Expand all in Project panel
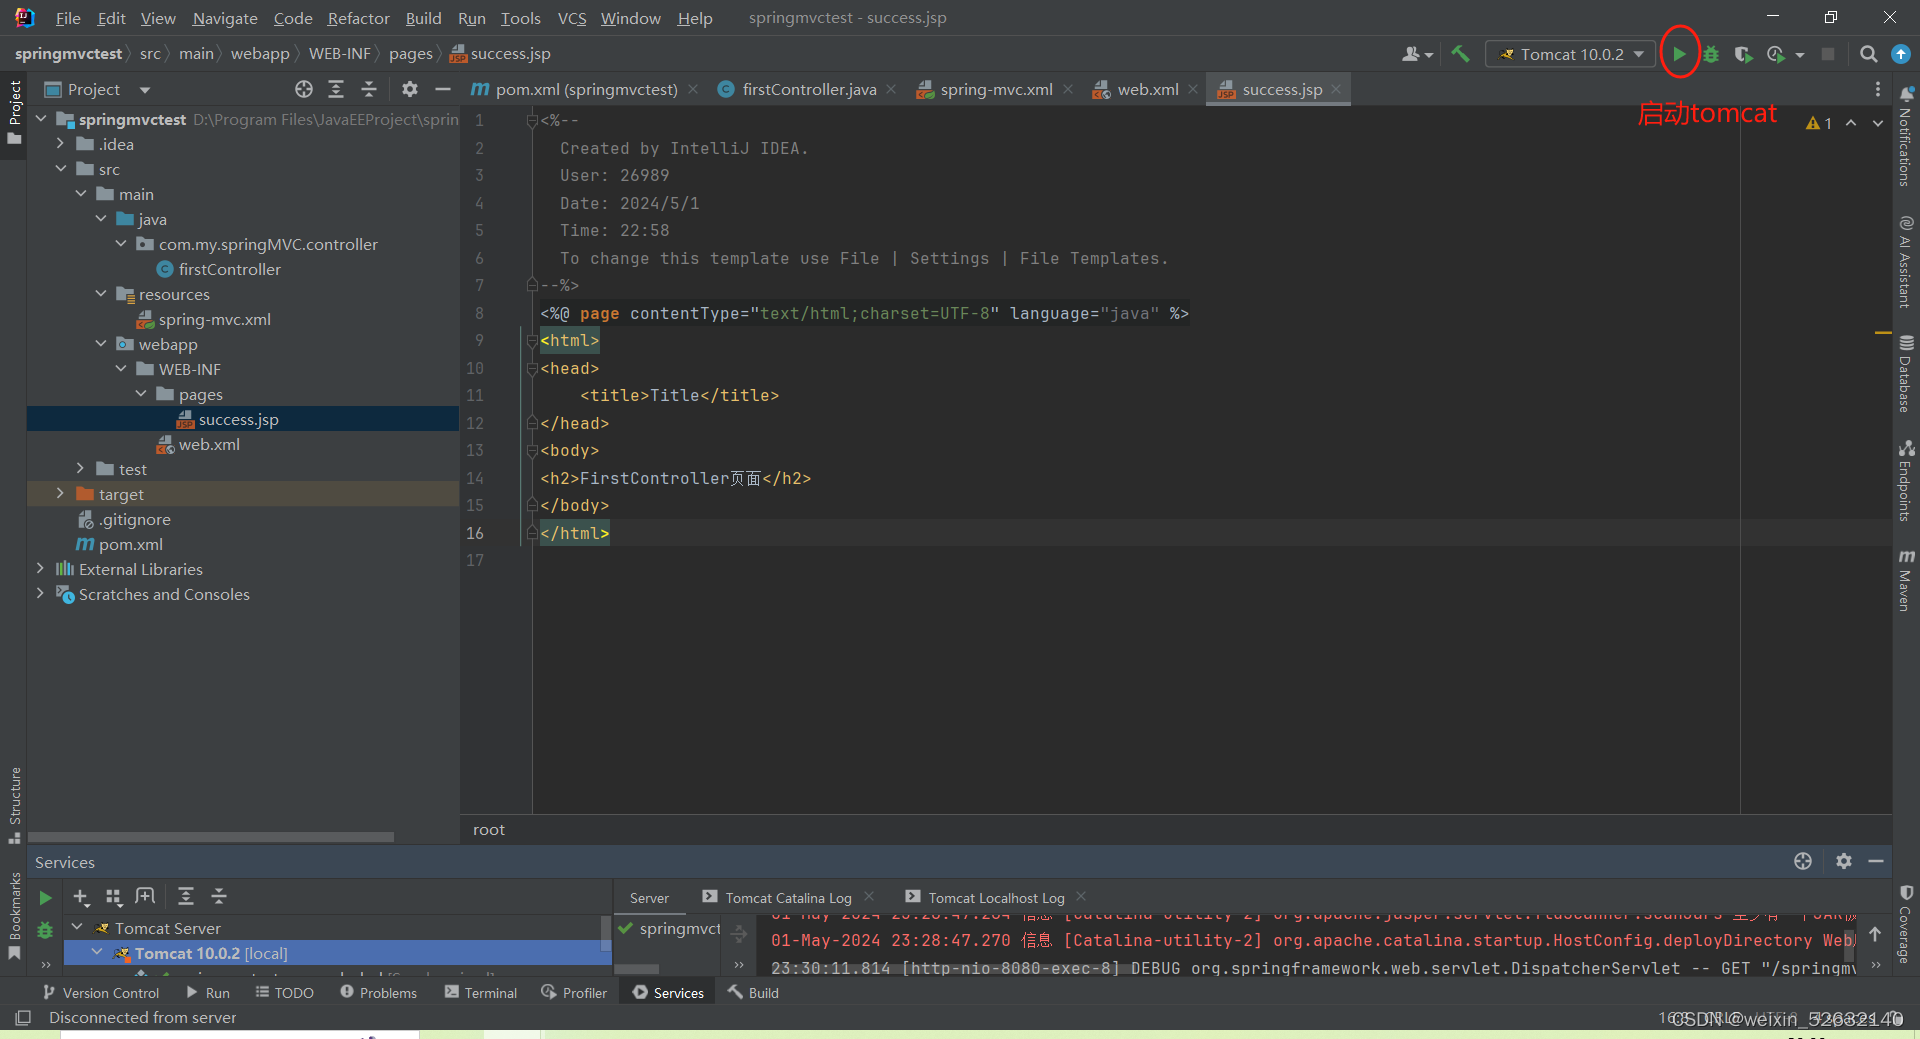The image size is (1920, 1039). (336, 89)
